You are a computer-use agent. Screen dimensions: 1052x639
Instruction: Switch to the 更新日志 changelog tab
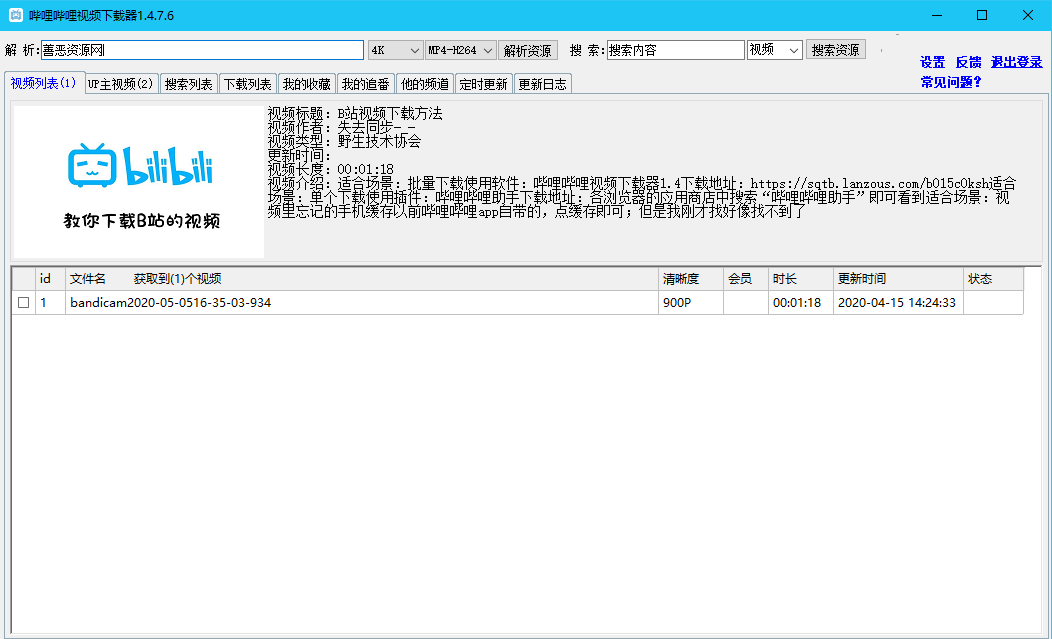tap(541, 84)
